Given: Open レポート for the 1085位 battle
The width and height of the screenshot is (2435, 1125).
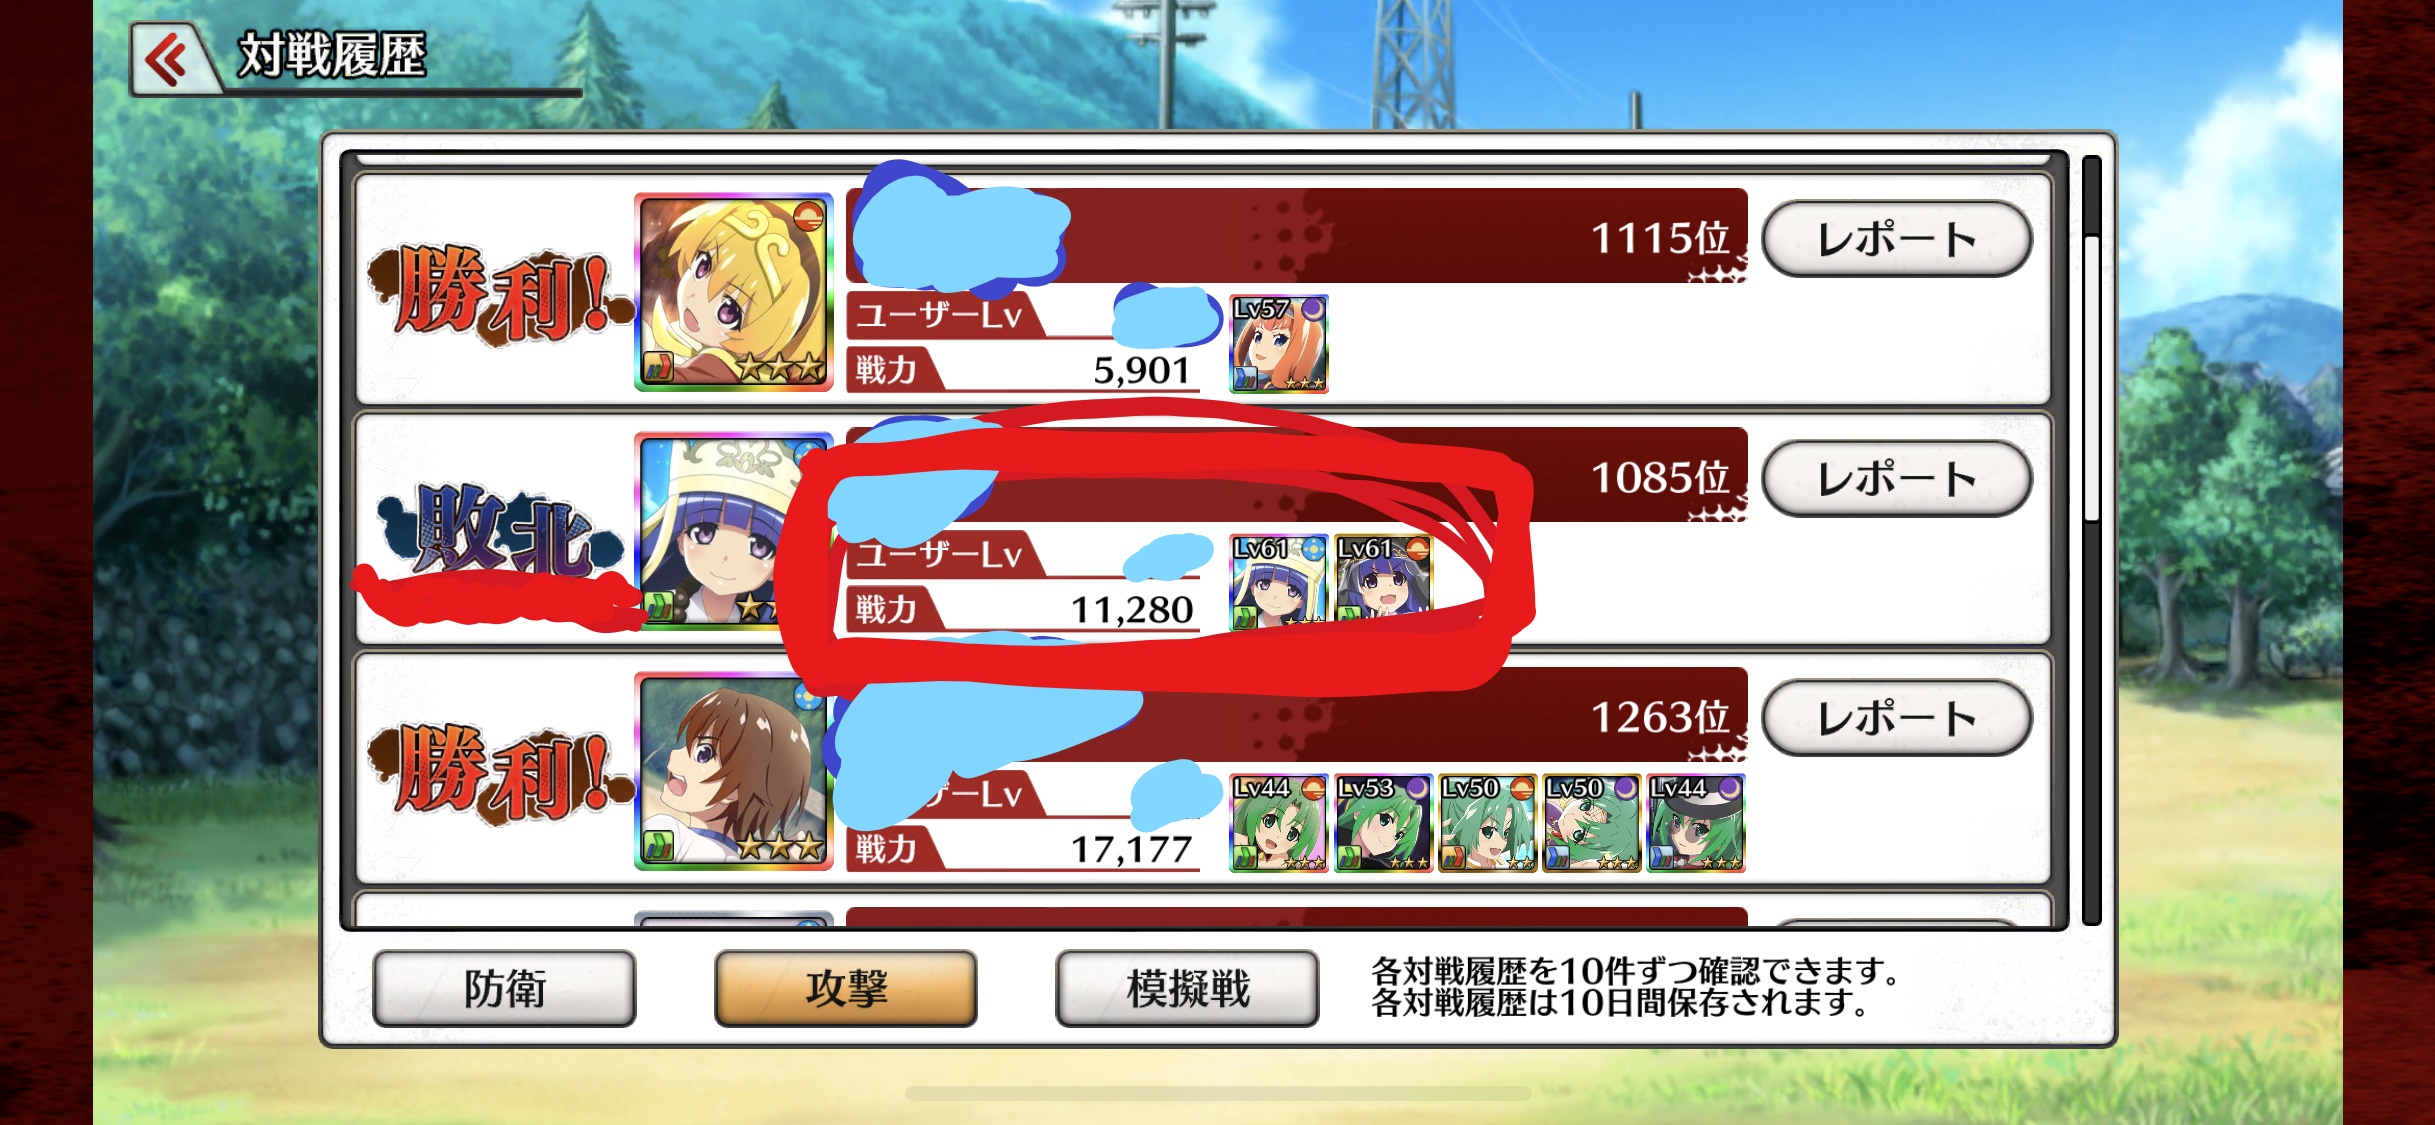Looking at the screenshot, I should (1896, 479).
